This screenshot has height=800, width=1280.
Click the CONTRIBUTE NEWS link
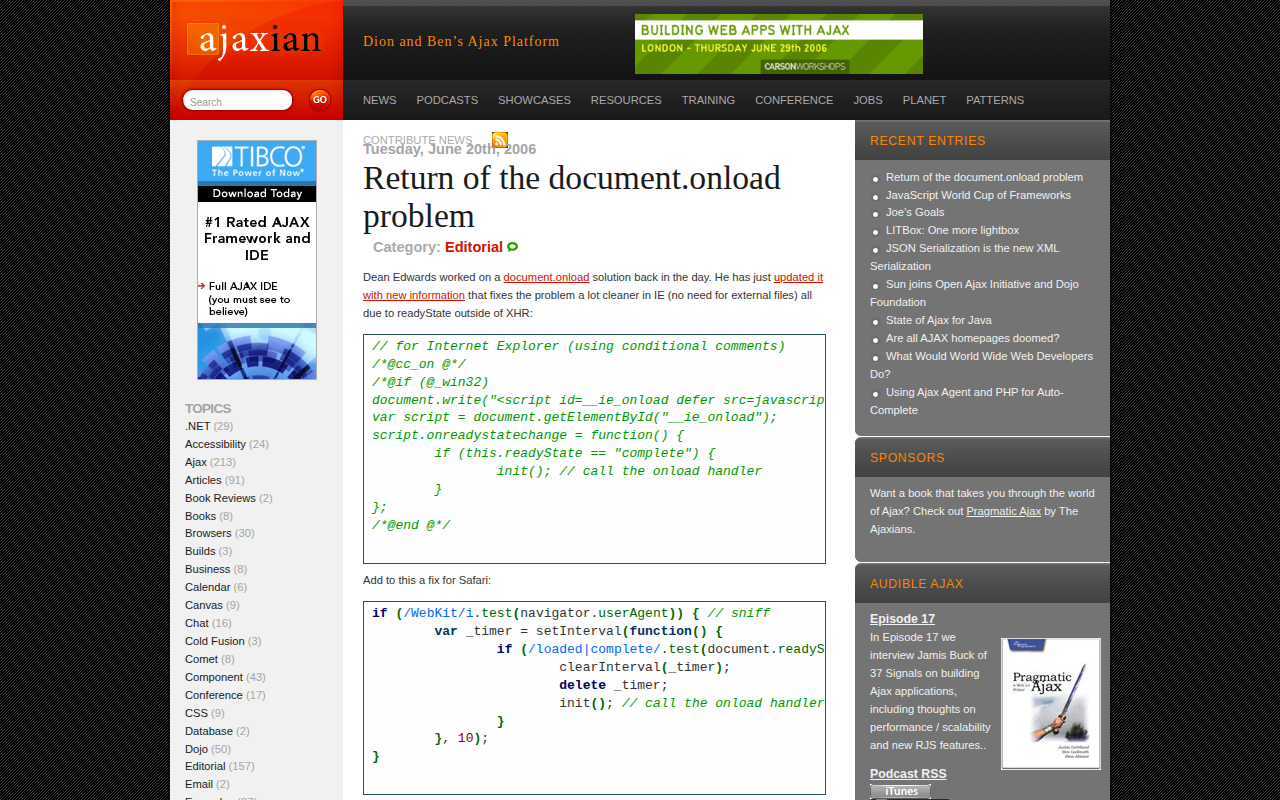pyautogui.click(x=417, y=139)
